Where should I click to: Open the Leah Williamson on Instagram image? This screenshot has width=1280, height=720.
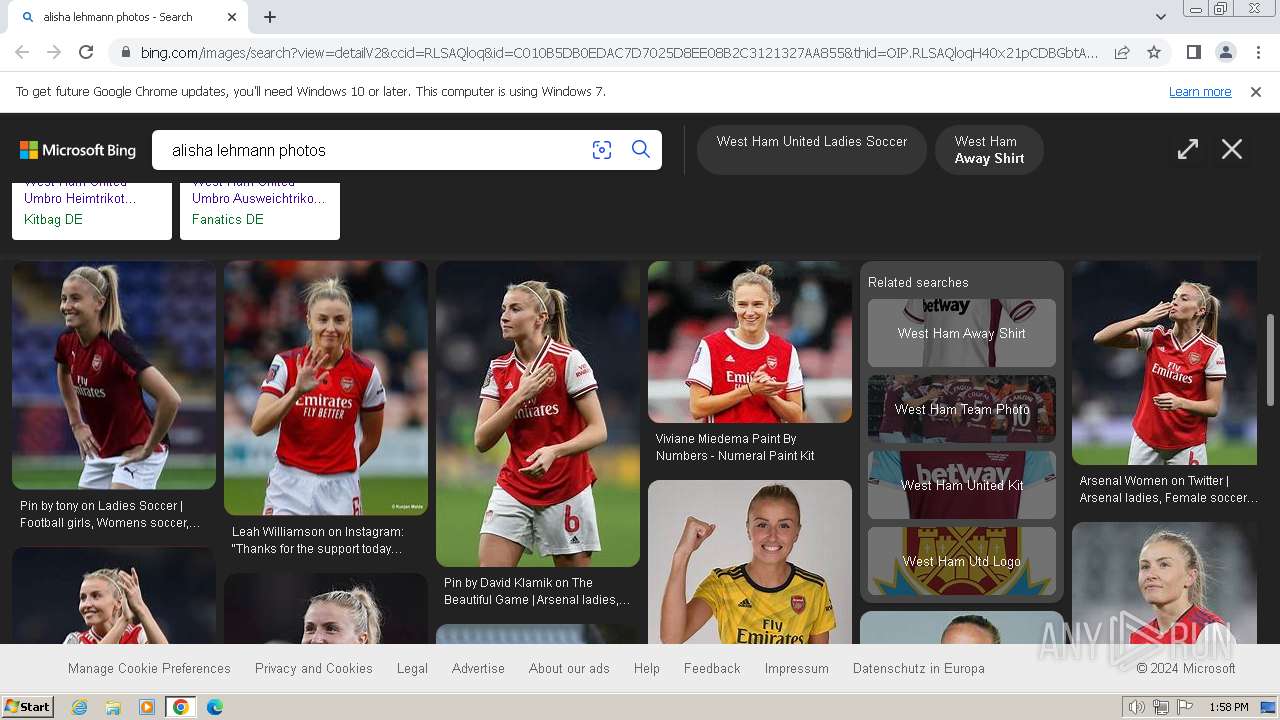click(326, 388)
